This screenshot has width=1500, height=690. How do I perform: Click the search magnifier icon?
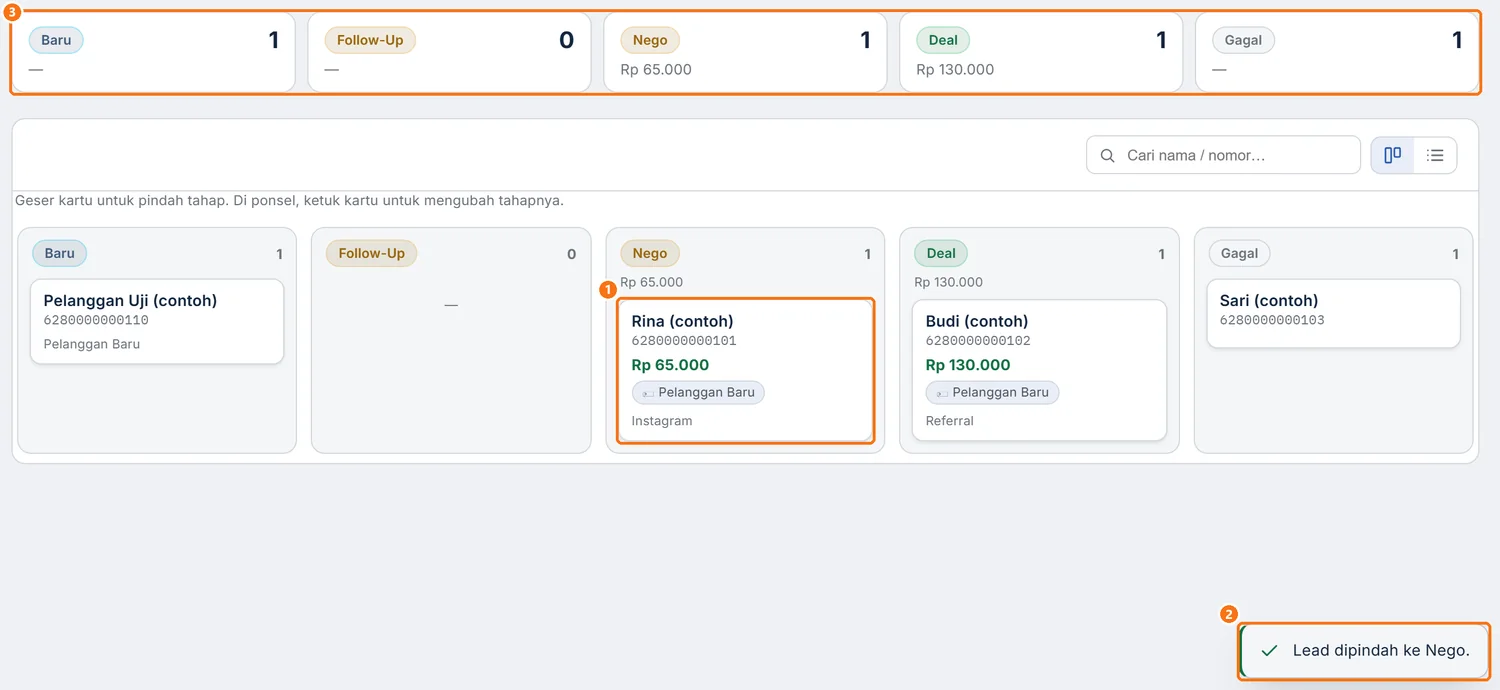pyautogui.click(x=1107, y=156)
